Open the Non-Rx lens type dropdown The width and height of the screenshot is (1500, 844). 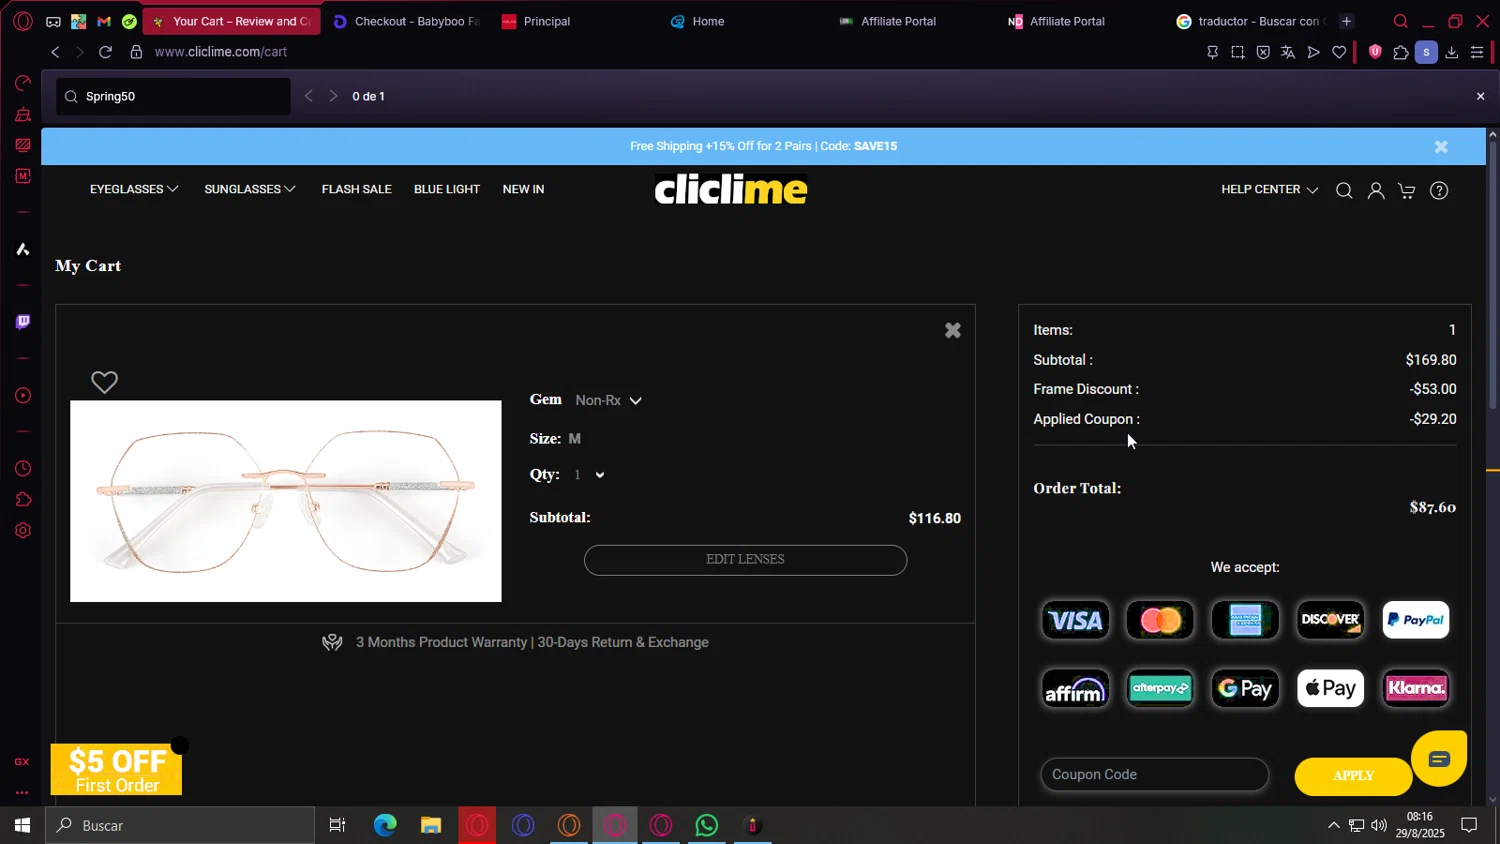tap(608, 400)
